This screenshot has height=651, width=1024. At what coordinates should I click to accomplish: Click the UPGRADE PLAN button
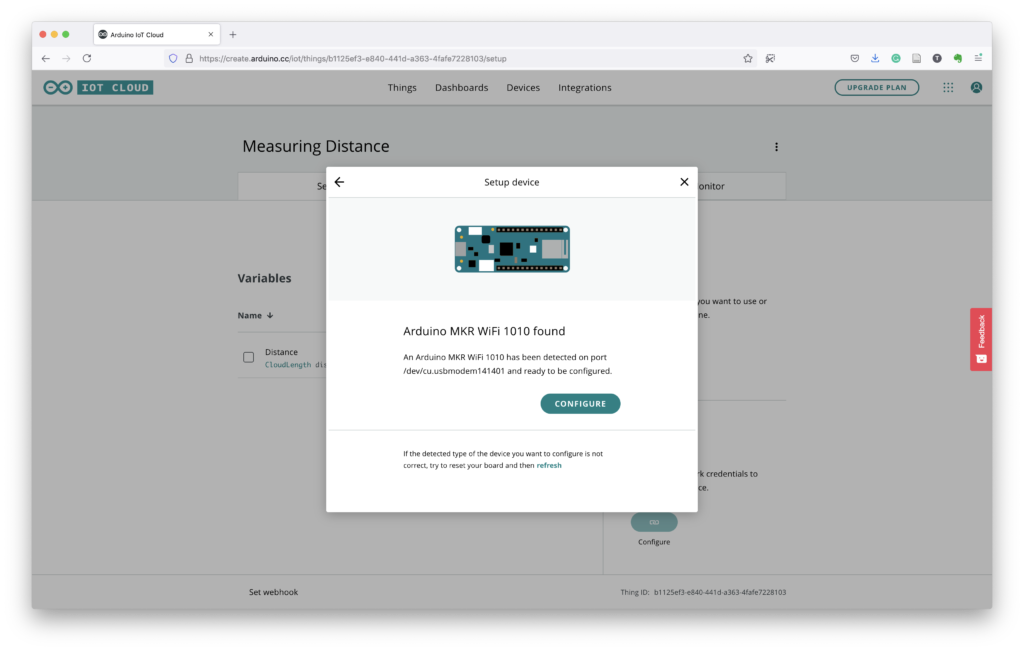[x=876, y=87]
